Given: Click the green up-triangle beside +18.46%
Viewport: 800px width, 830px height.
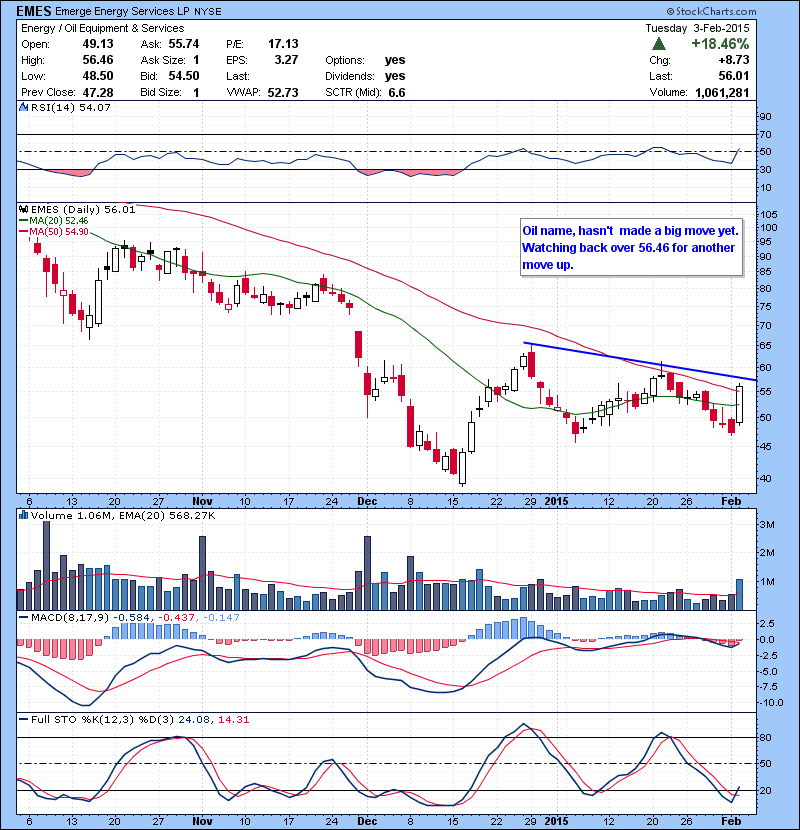Looking at the screenshot, I should (659, 43).
